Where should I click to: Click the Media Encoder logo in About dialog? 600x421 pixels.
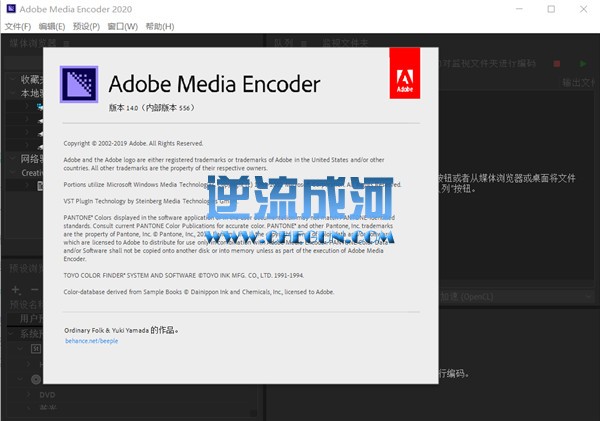click(79, 84)
